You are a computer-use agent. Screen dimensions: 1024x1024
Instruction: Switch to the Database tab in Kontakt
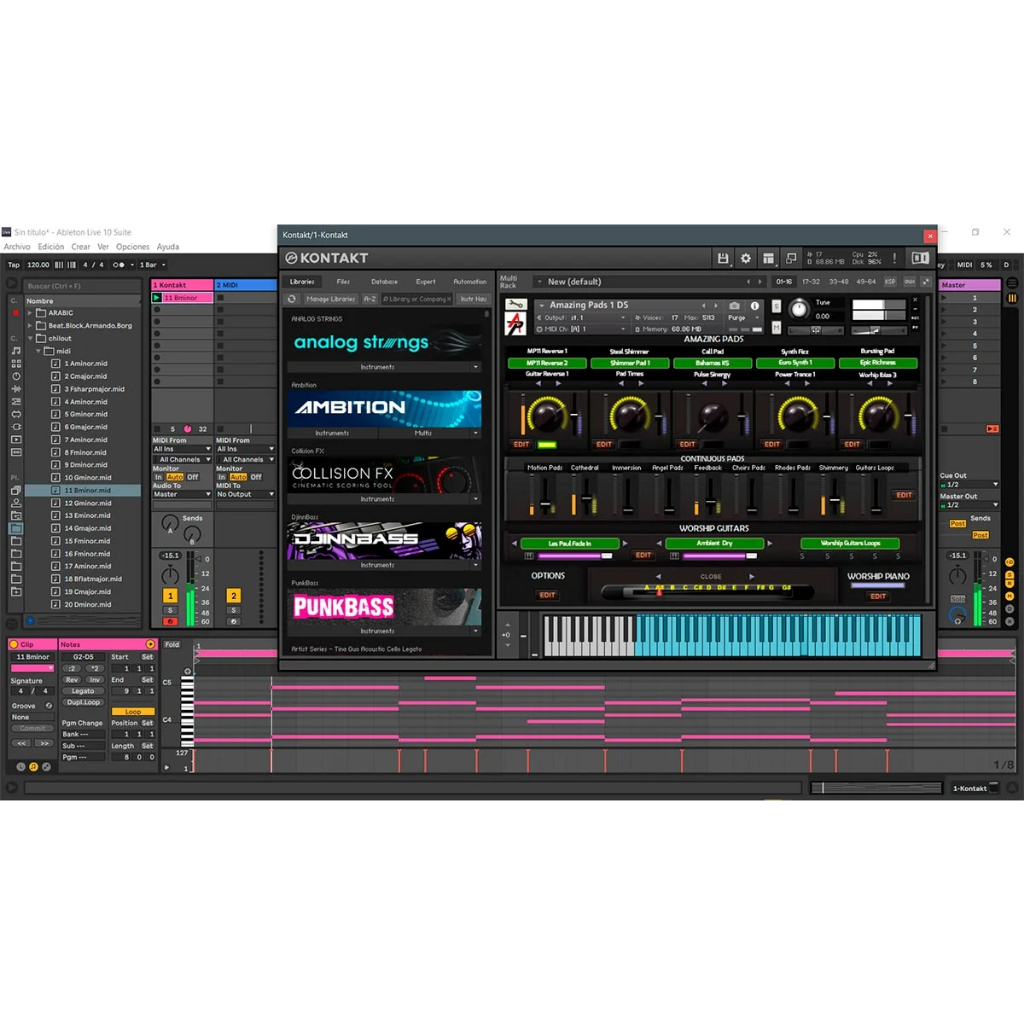tap(384, 282)
